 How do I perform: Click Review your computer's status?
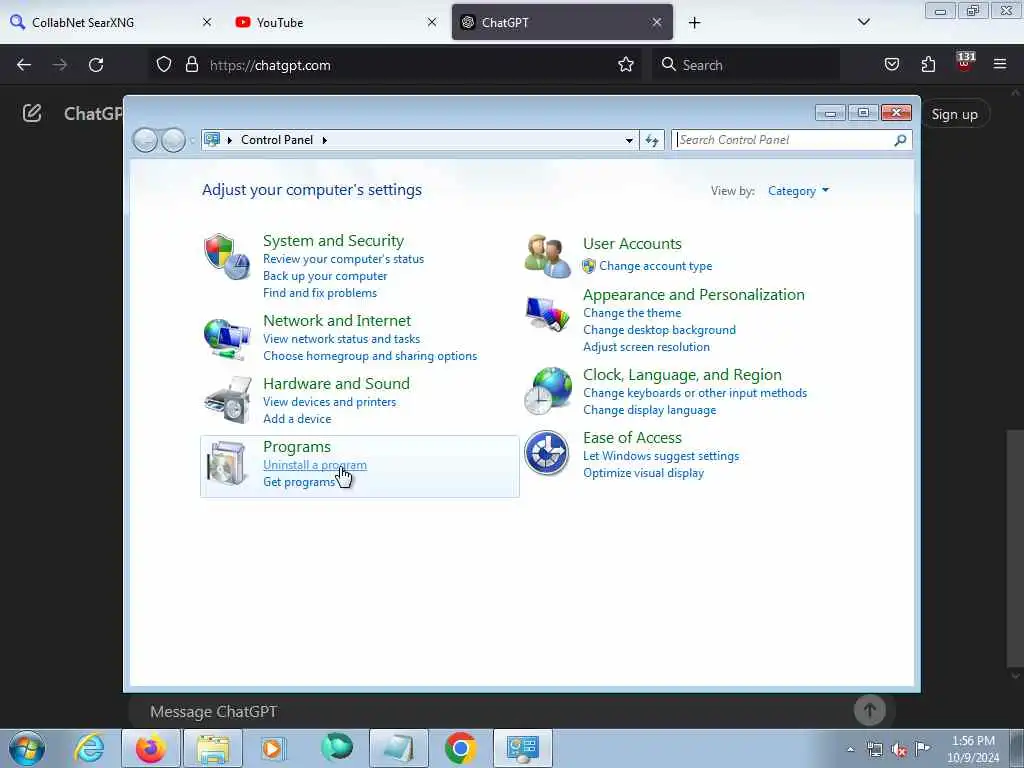point(344,259)
